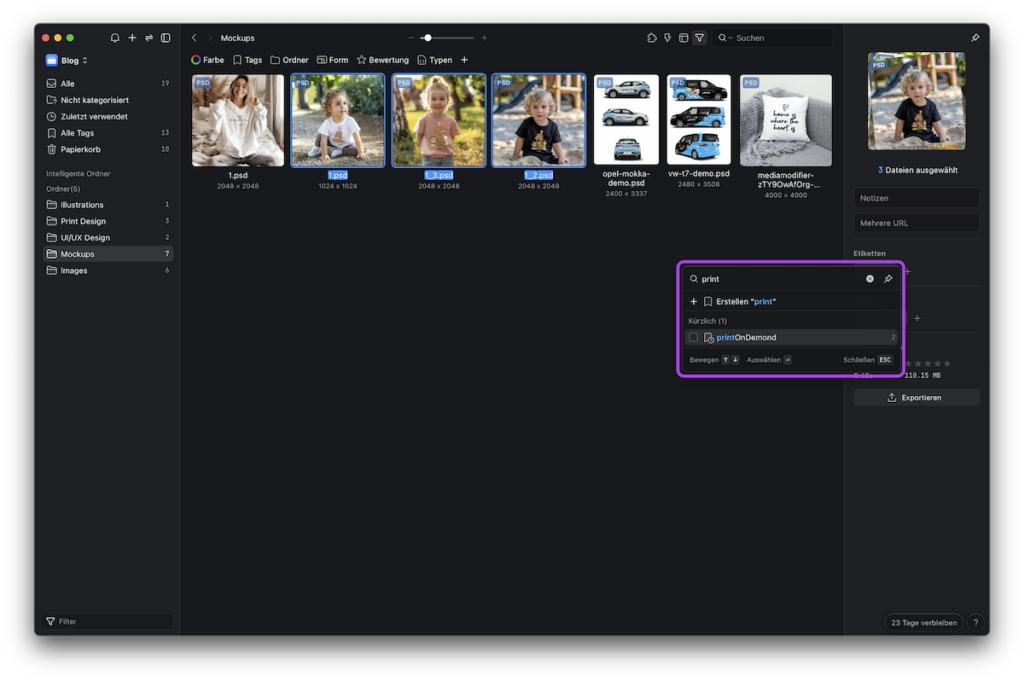Open help with the question mark
This screenshot has height=681, width=1024.
point(976,623)
